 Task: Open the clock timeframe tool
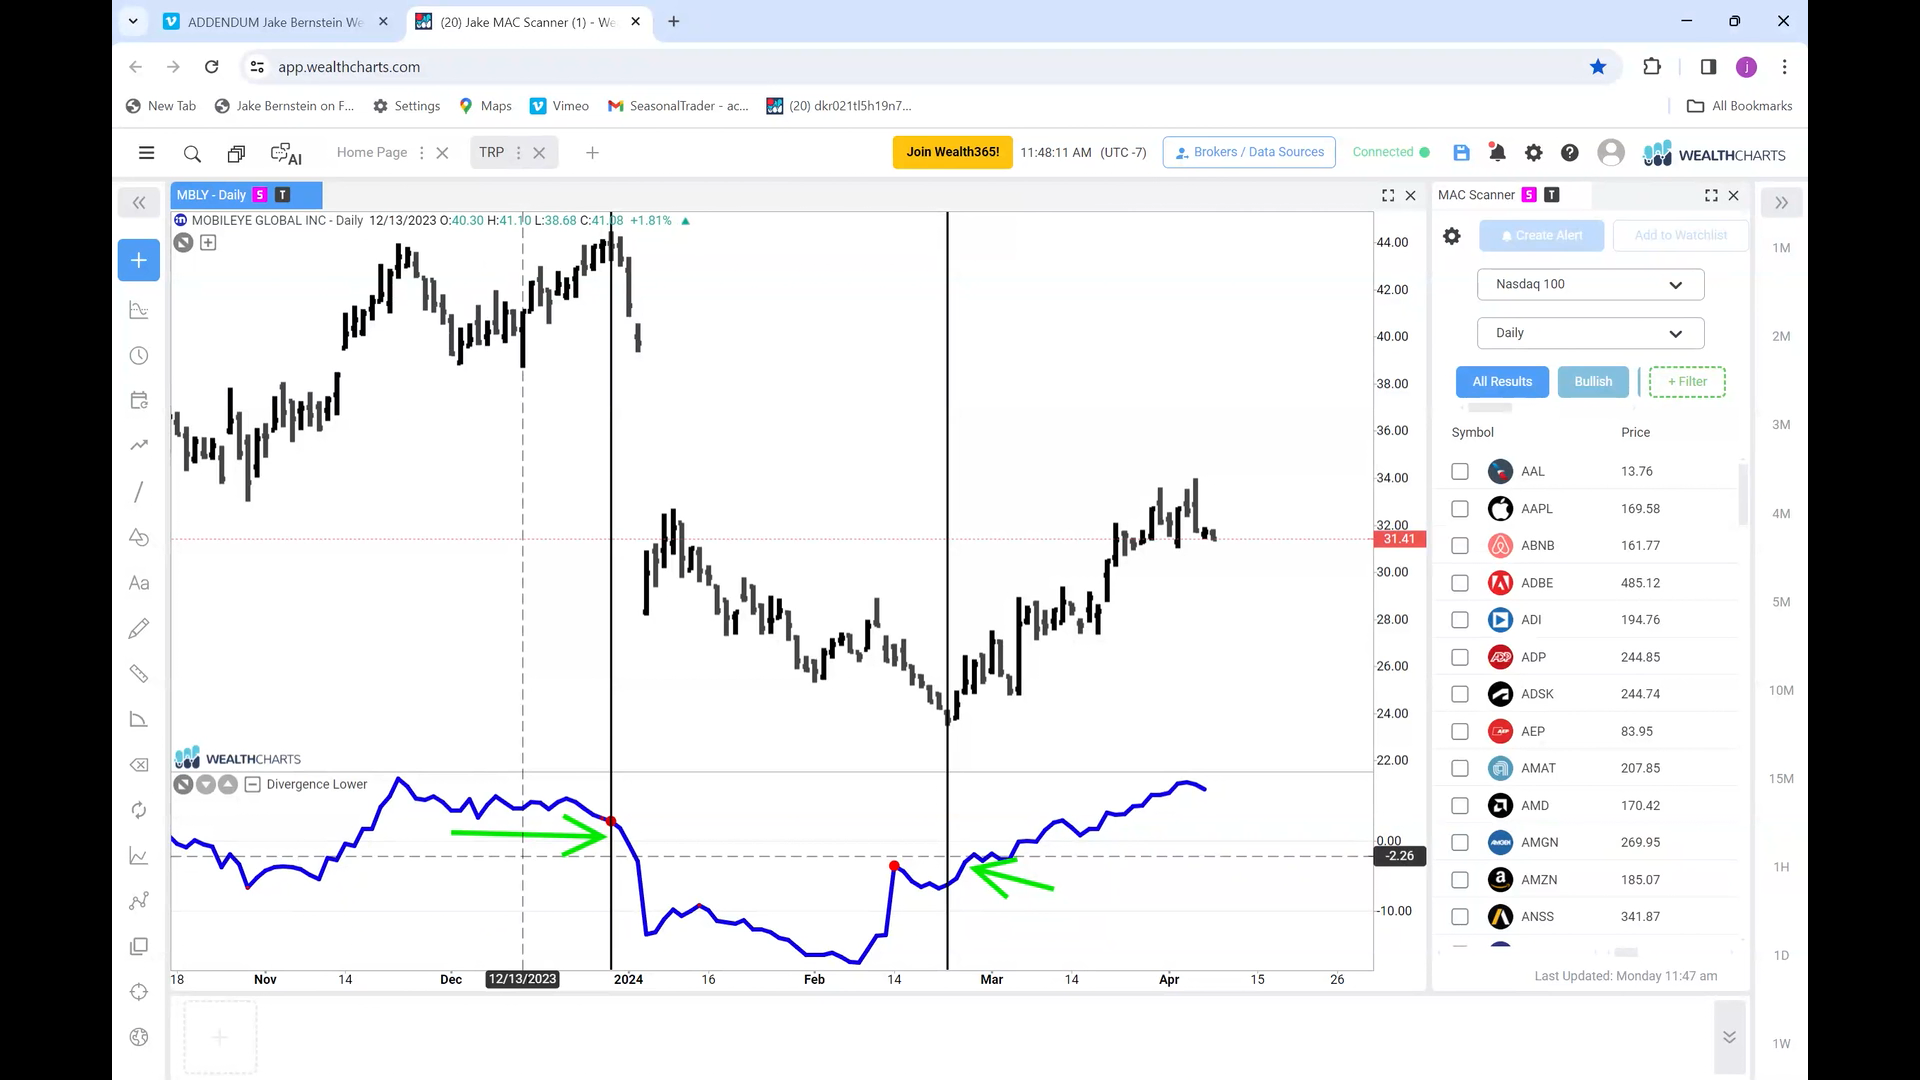pos(139,356)
